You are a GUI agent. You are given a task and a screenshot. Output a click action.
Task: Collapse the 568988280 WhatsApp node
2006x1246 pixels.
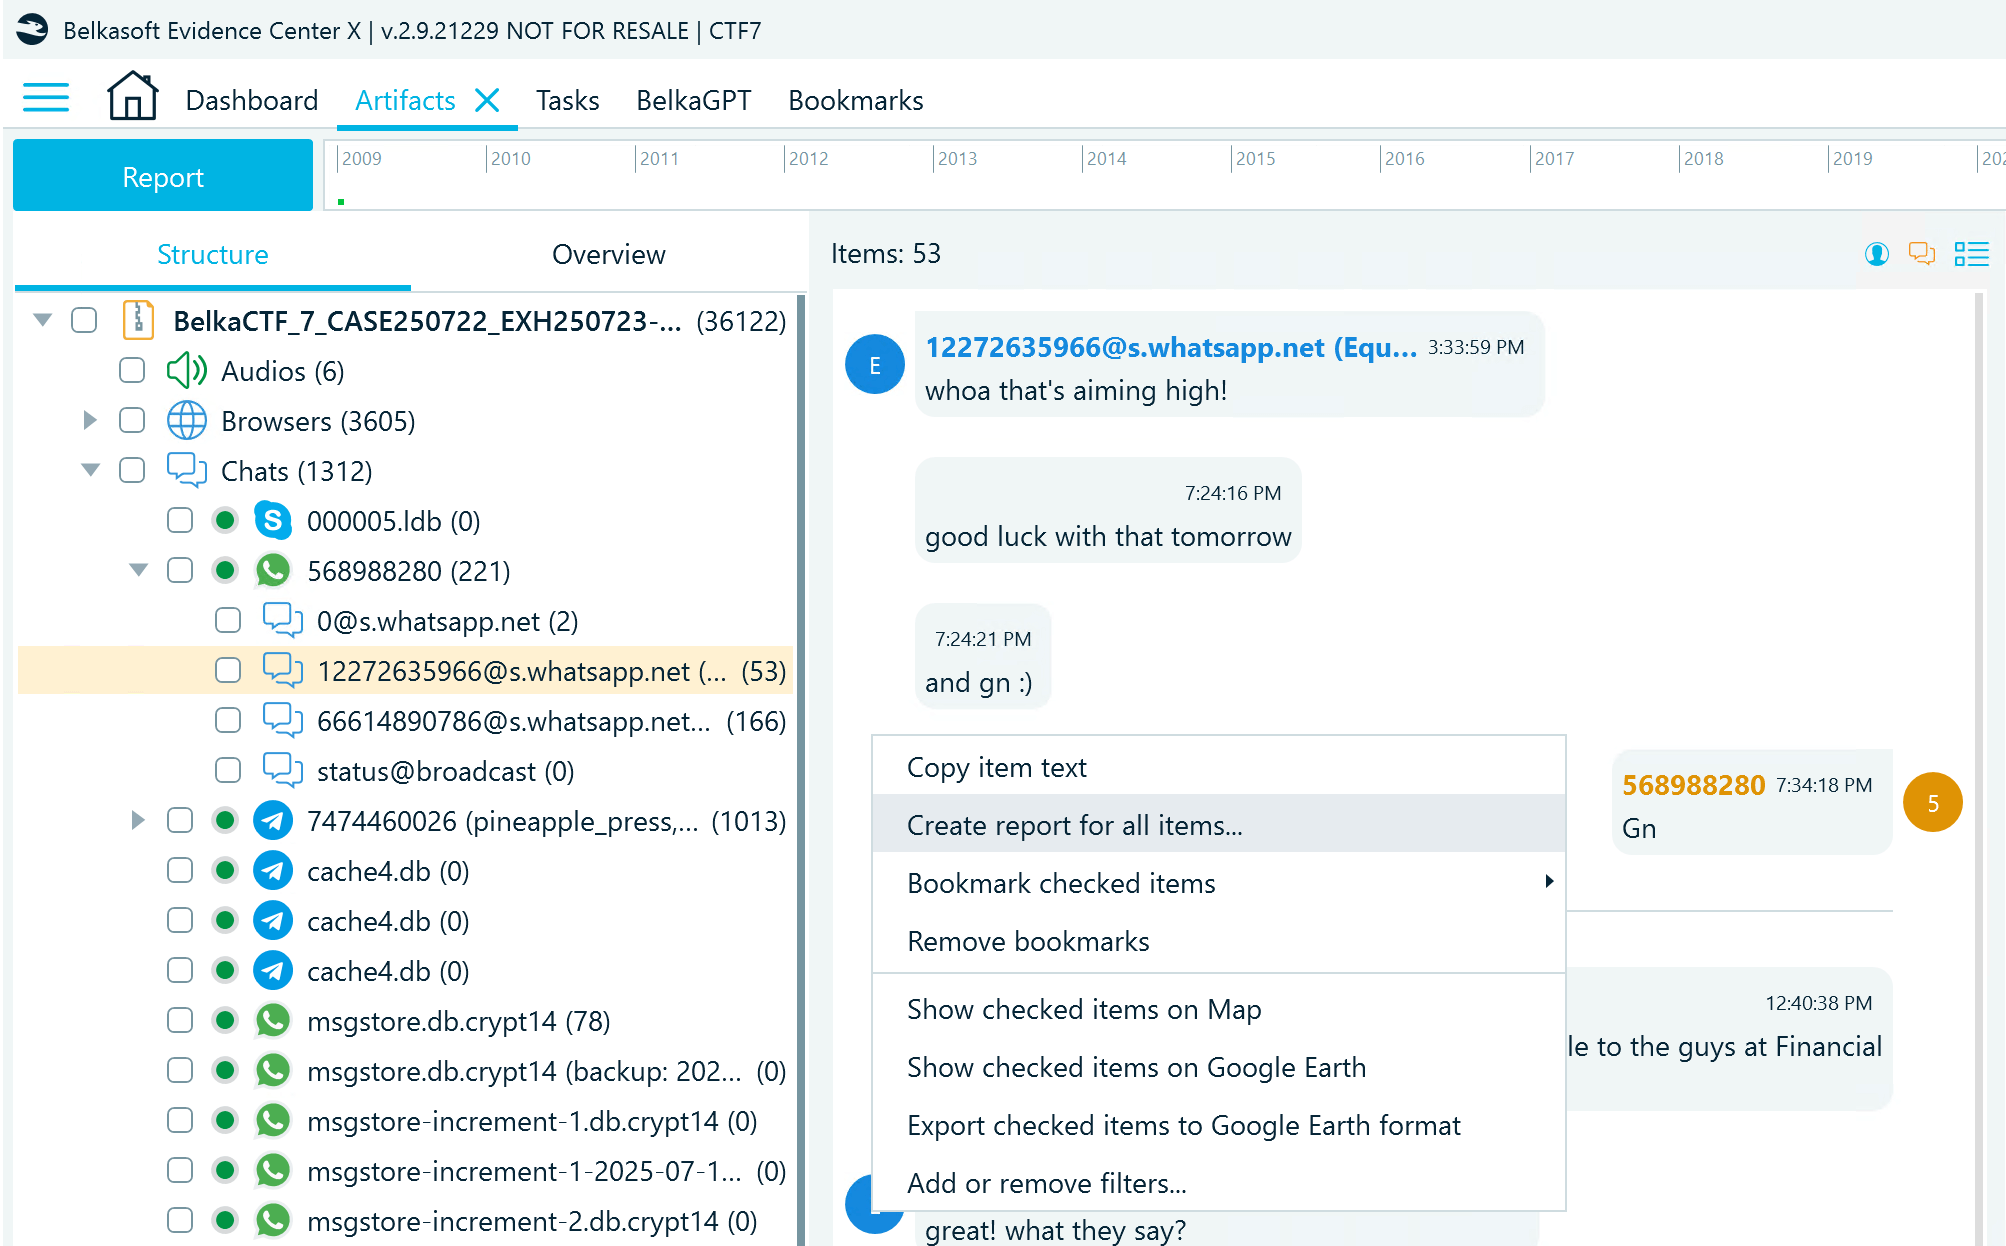[138, 570]
